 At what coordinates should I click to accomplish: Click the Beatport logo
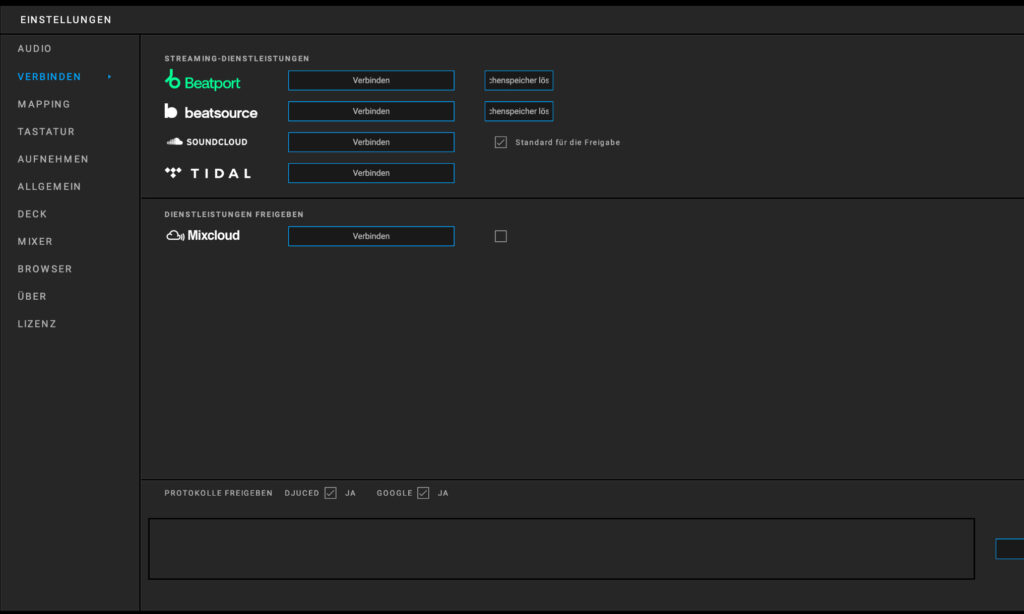click(202, 80)
